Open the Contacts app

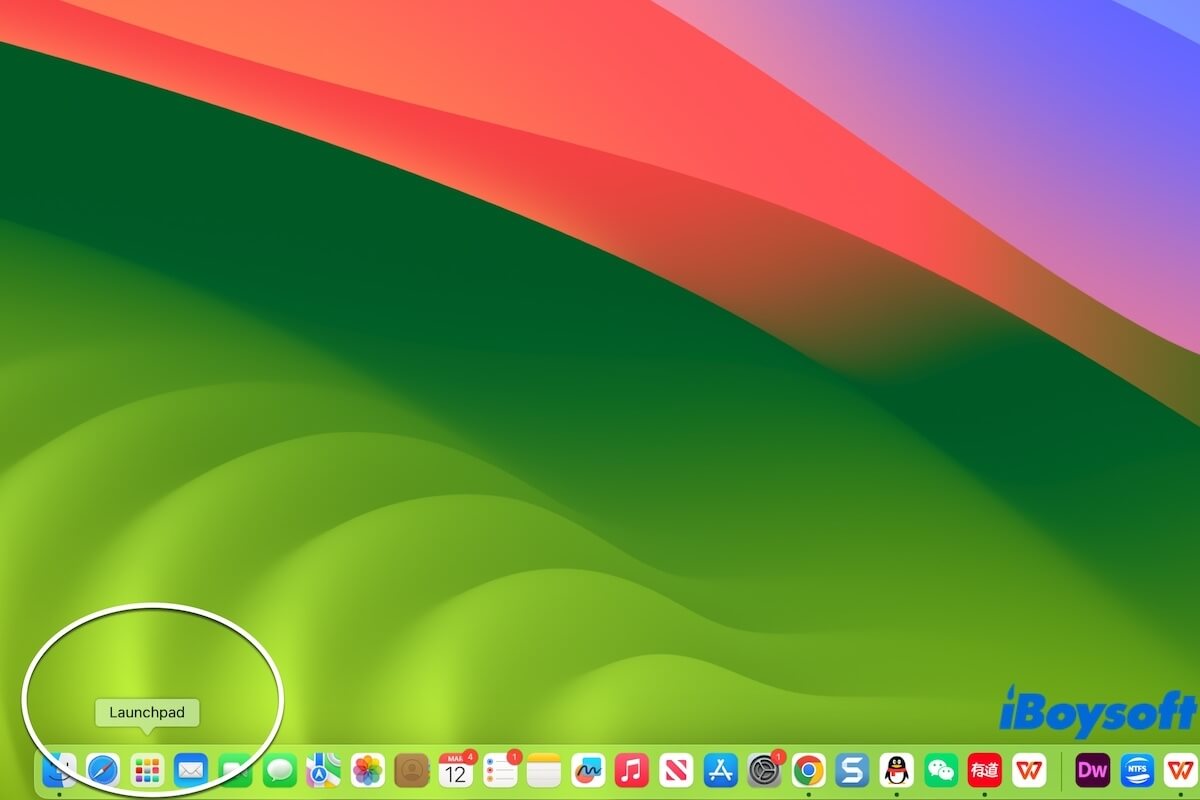(x=410, y=770)
